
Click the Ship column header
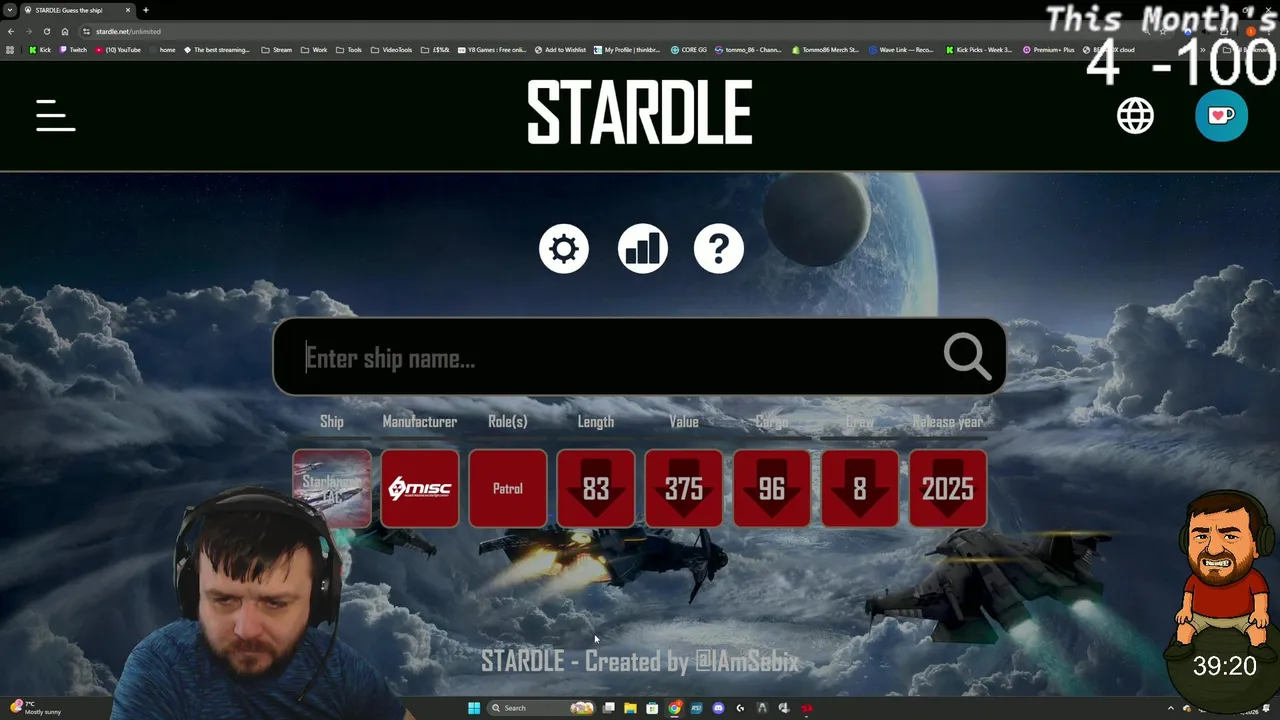[332, 422]
